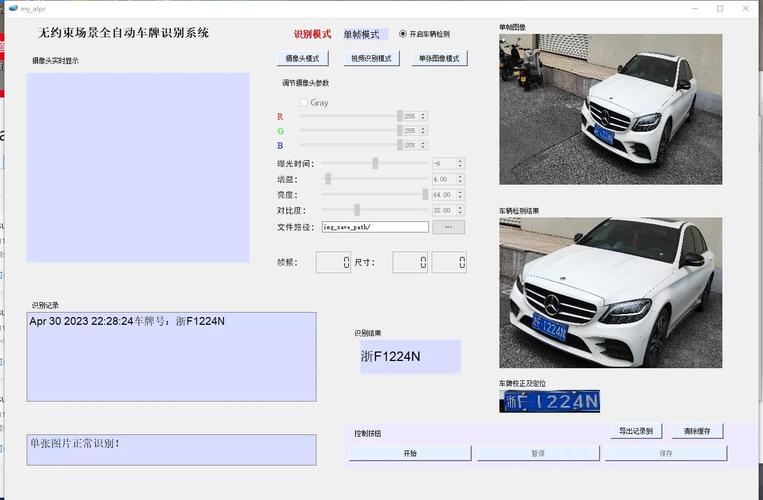Image resolution: width=763 pixels, height=500 pixels.
Task: Click the second 尺寸 size value box
Action: point(449,262)
